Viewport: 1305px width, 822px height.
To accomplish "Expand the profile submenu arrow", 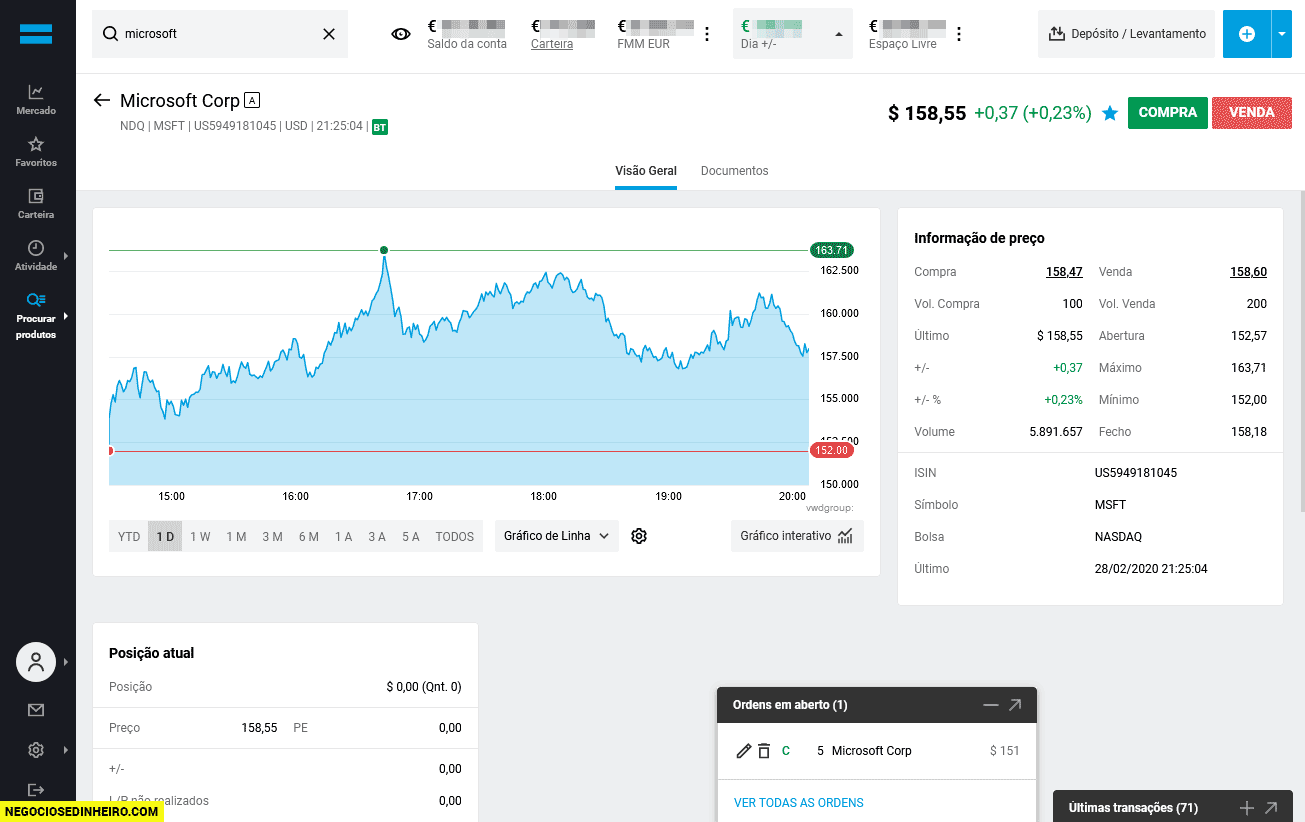I will click(67, 662).
